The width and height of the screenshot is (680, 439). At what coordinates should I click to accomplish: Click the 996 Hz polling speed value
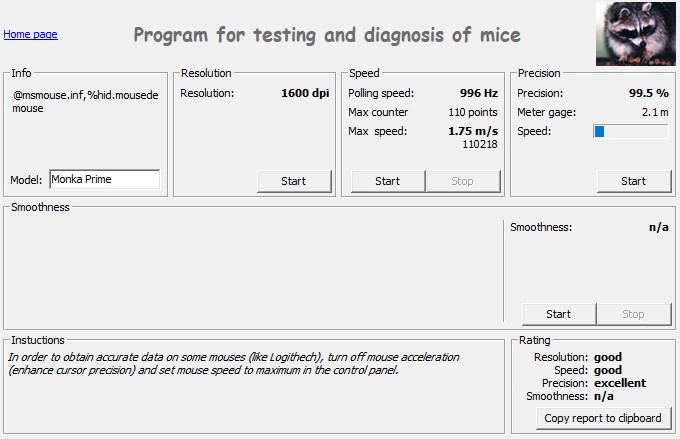479,93
